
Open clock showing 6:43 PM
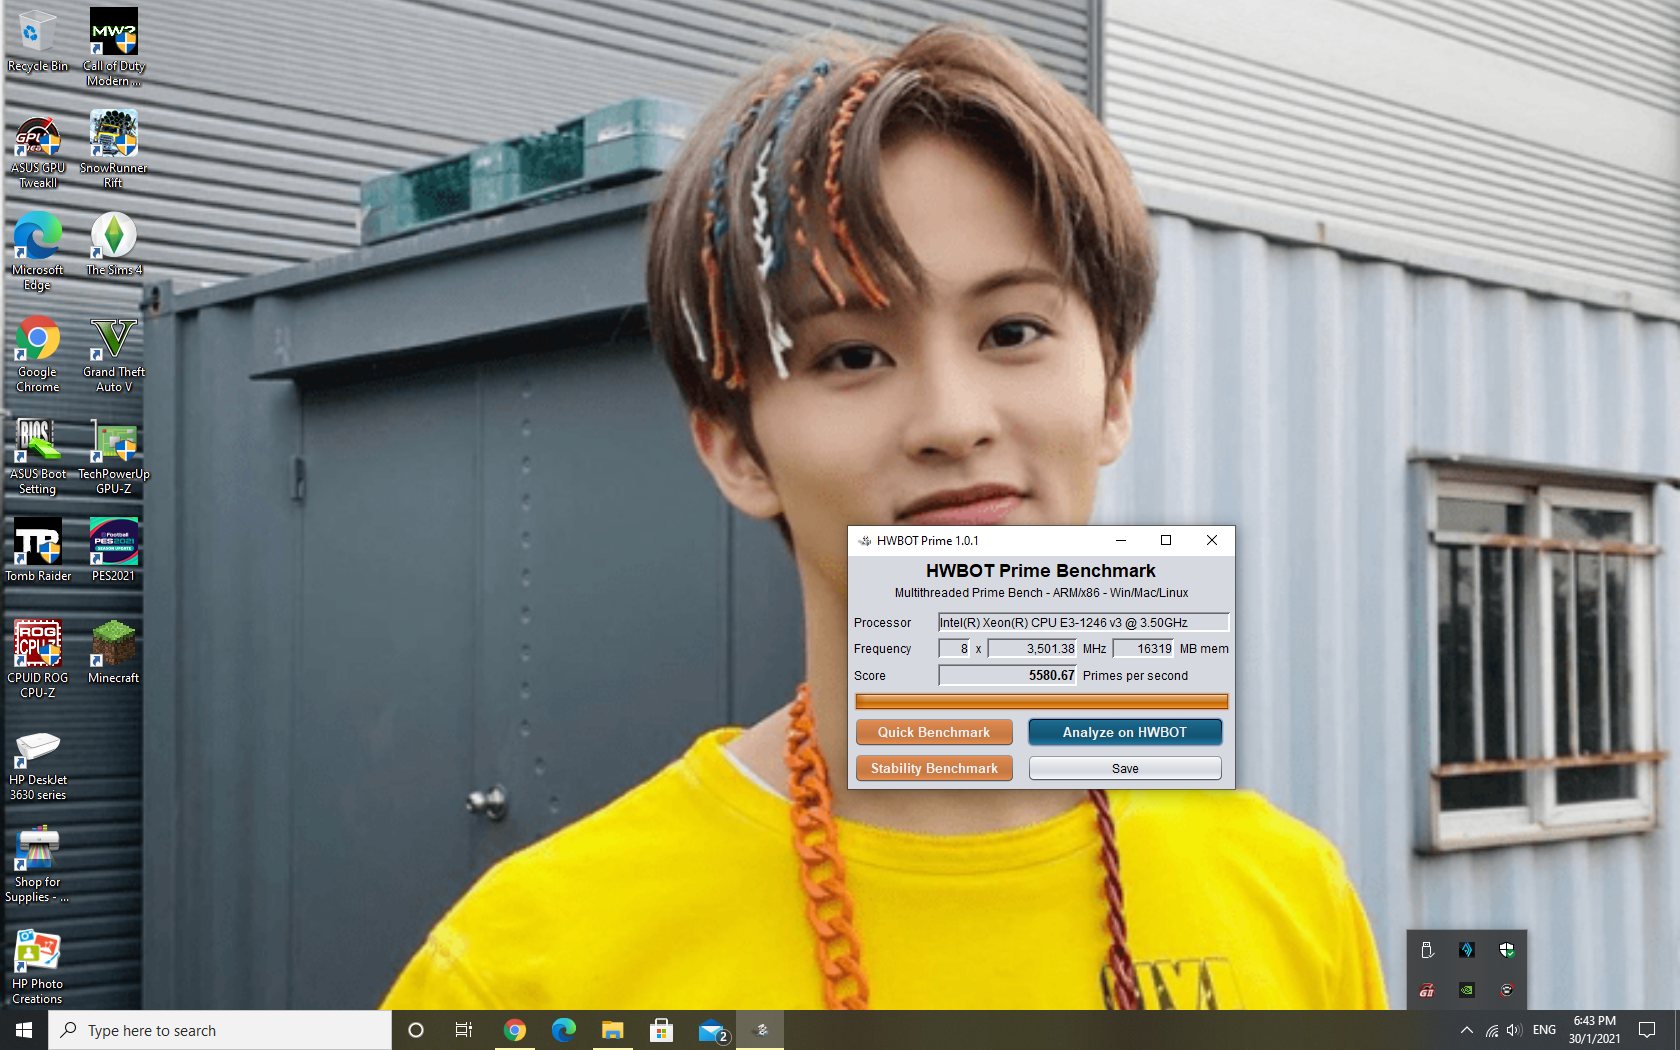tap(1594, 1030)
